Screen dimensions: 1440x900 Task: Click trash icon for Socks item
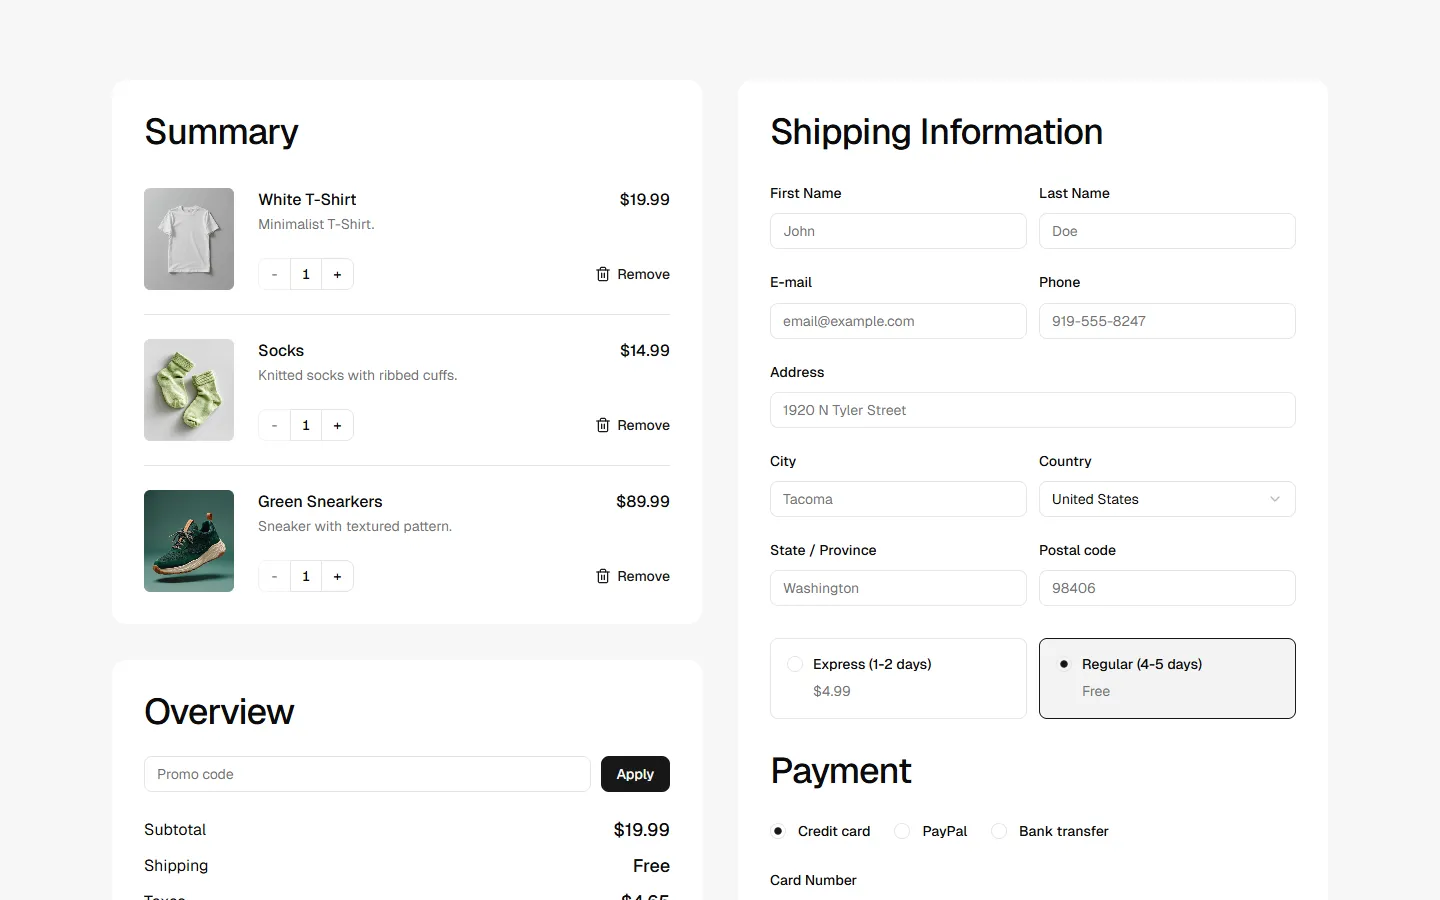tap(603, 425)
